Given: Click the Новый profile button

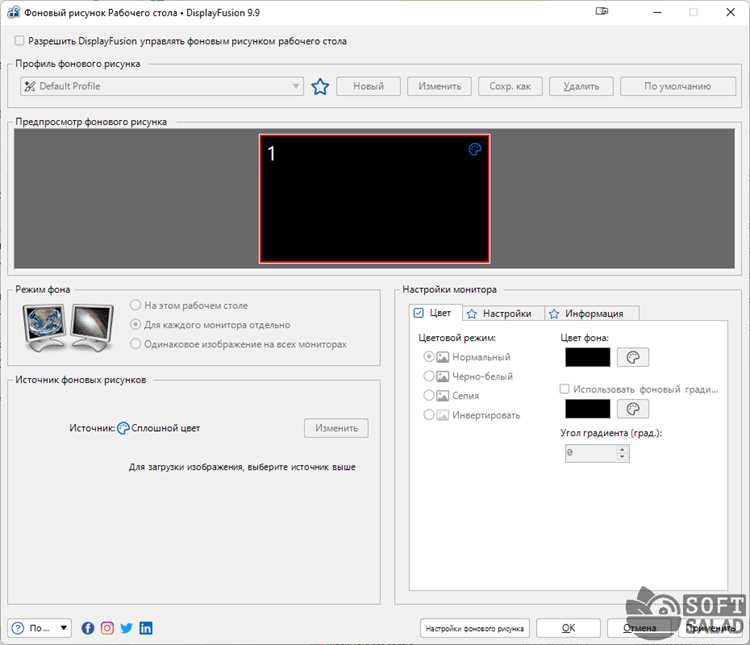Looking at the screenshot, I should pos(368,87).
